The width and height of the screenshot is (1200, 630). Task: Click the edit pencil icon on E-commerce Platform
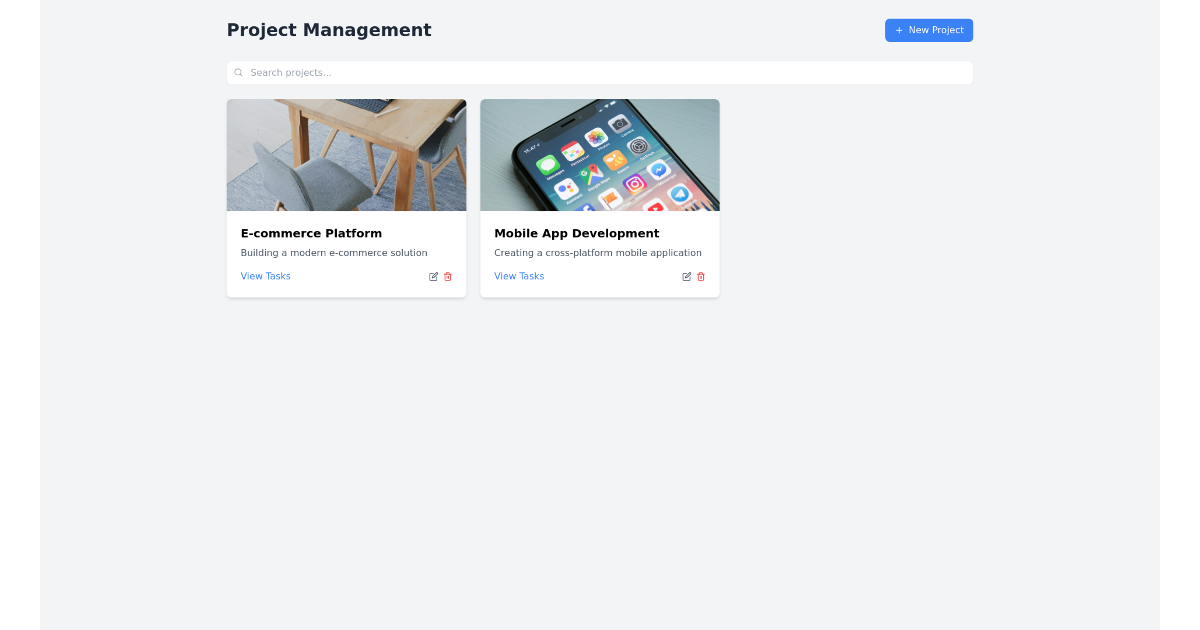433,276
